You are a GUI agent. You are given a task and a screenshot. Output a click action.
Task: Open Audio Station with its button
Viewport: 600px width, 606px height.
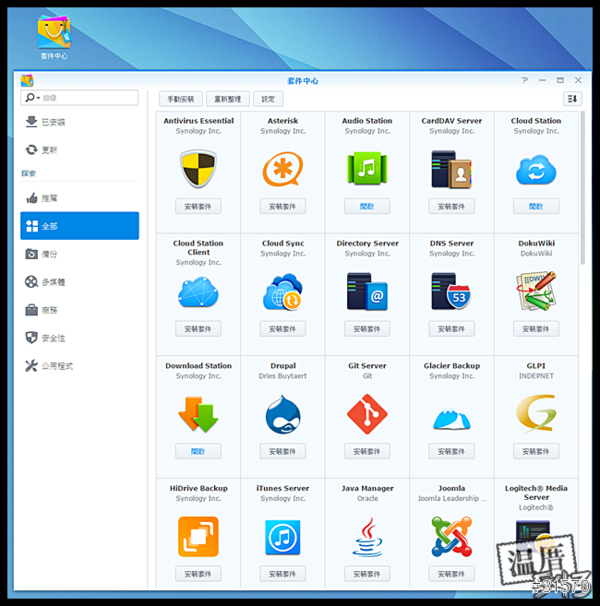click(x=367, y=206)
